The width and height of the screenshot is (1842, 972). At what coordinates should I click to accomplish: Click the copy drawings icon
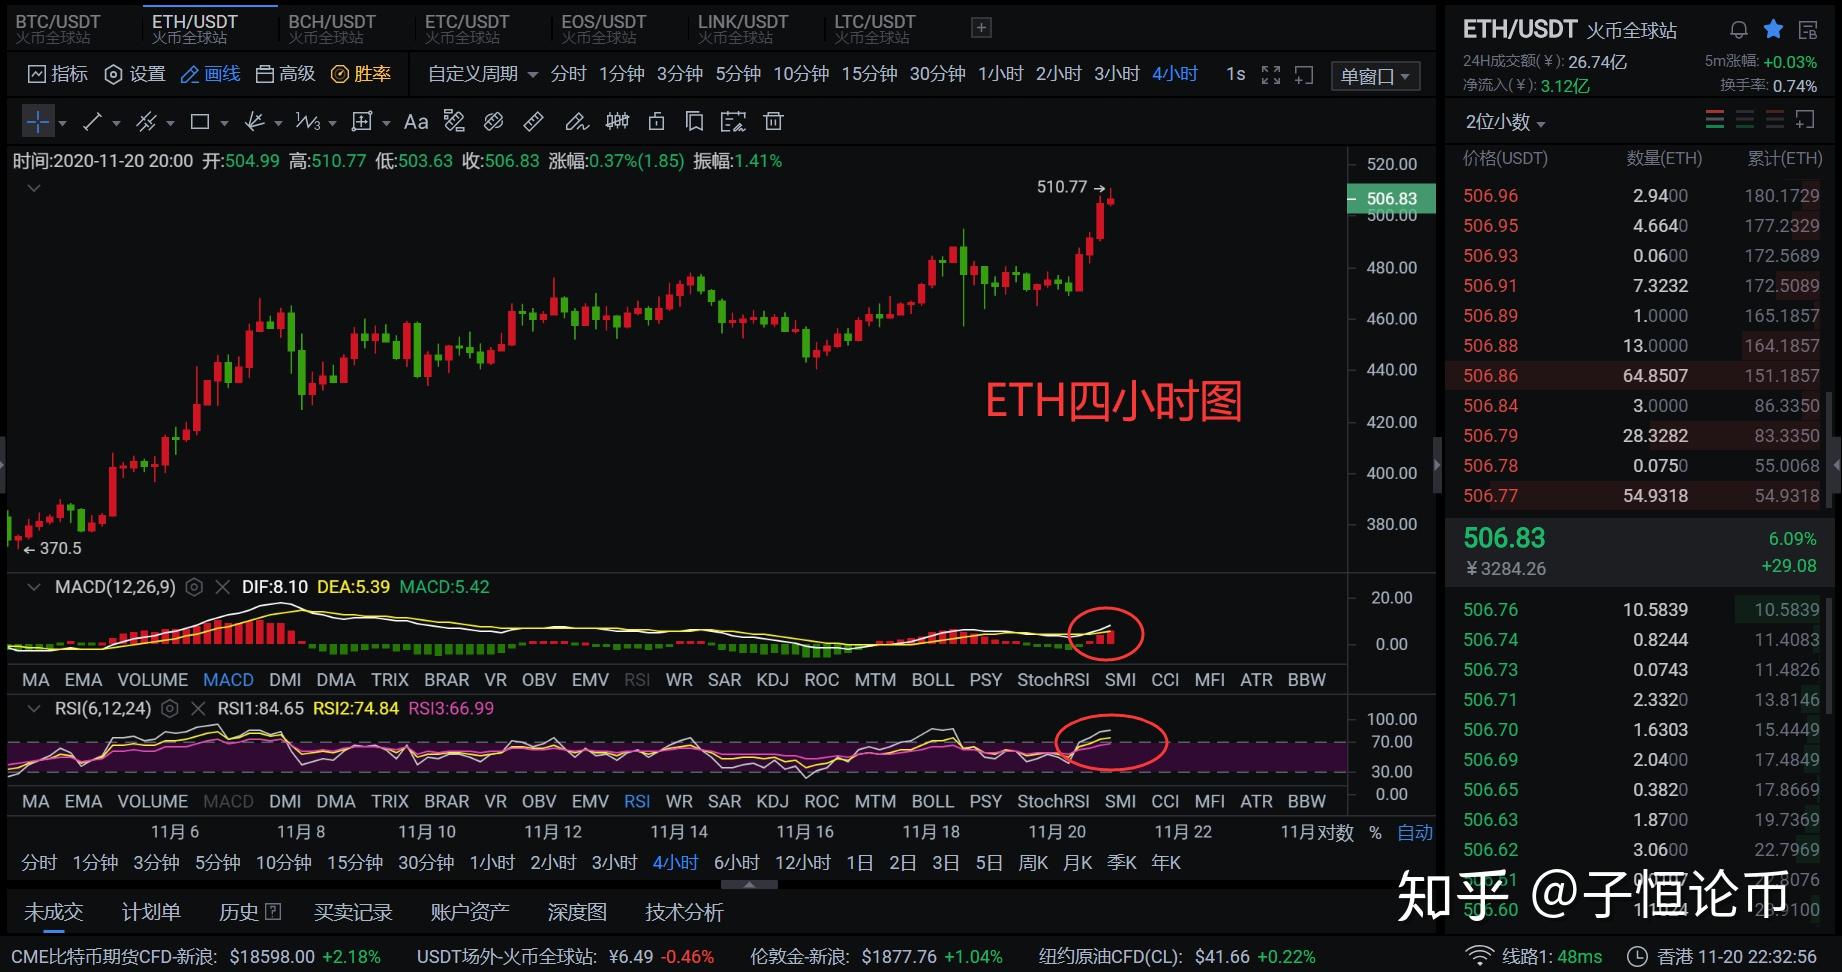click(694, 122)
